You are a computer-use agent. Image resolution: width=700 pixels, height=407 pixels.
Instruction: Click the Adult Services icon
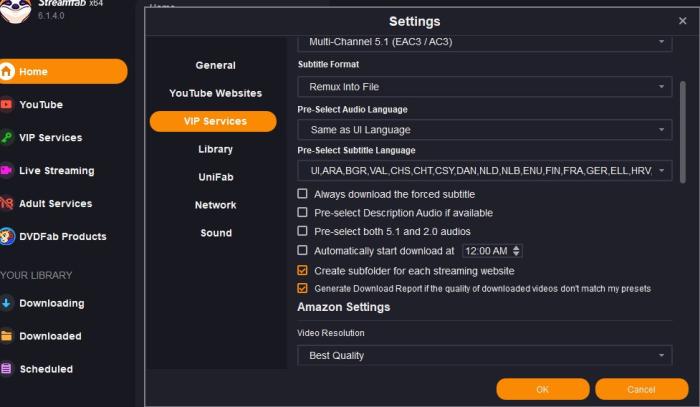coord(7,203)
